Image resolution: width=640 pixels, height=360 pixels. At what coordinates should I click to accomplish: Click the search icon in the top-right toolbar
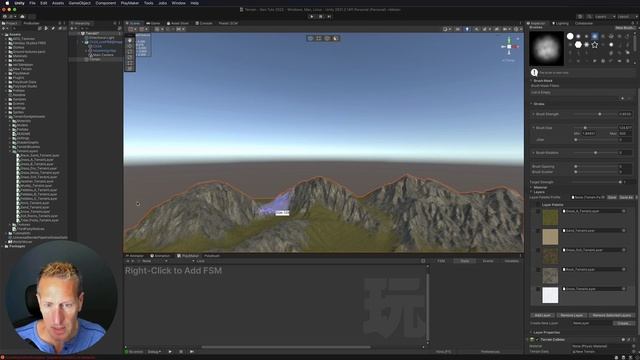tap(589, 17)
